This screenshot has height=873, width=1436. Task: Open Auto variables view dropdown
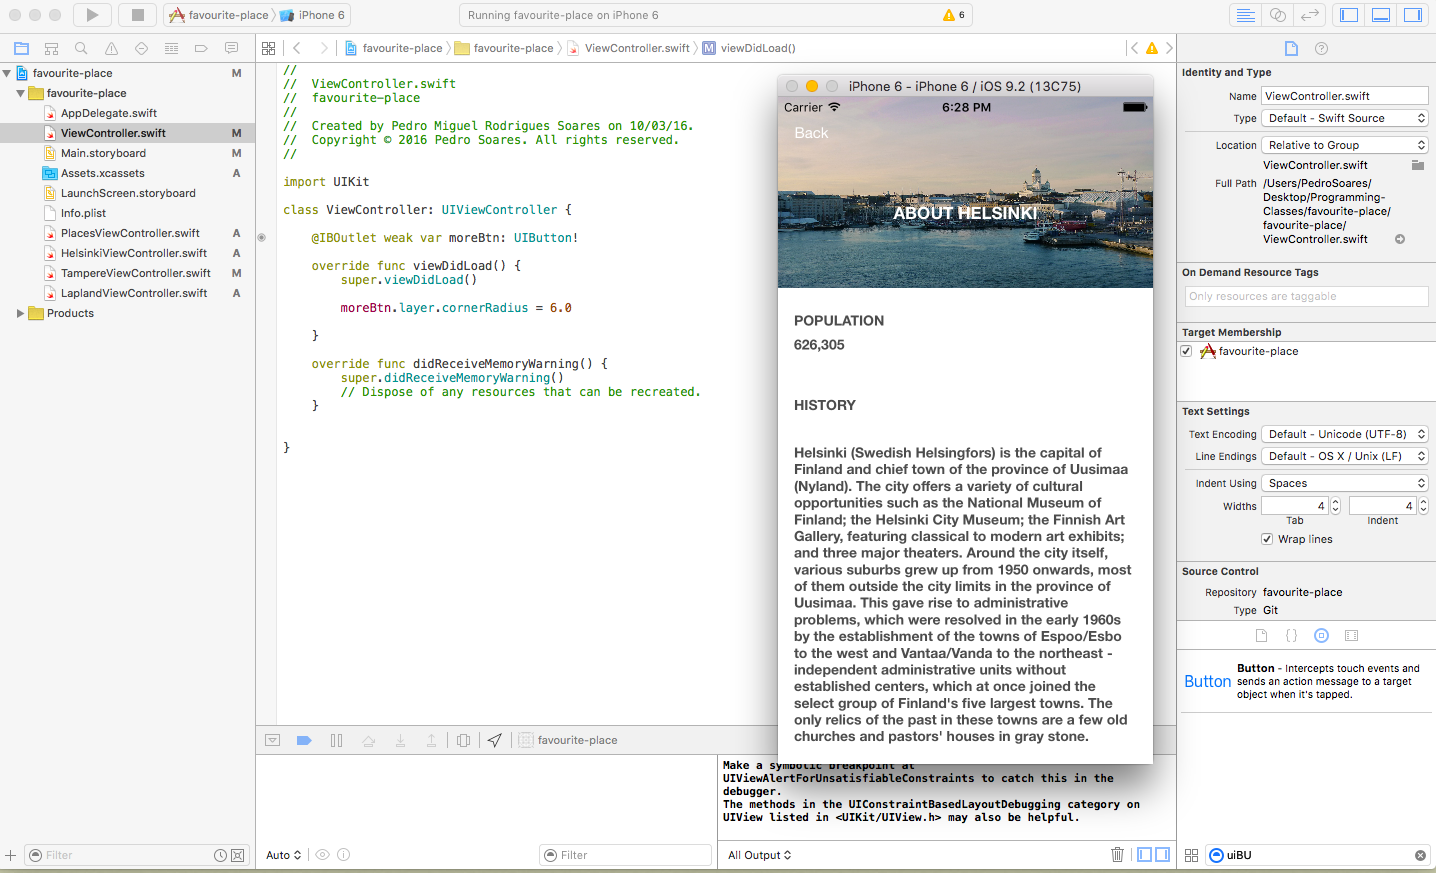[x=284, y=855]
